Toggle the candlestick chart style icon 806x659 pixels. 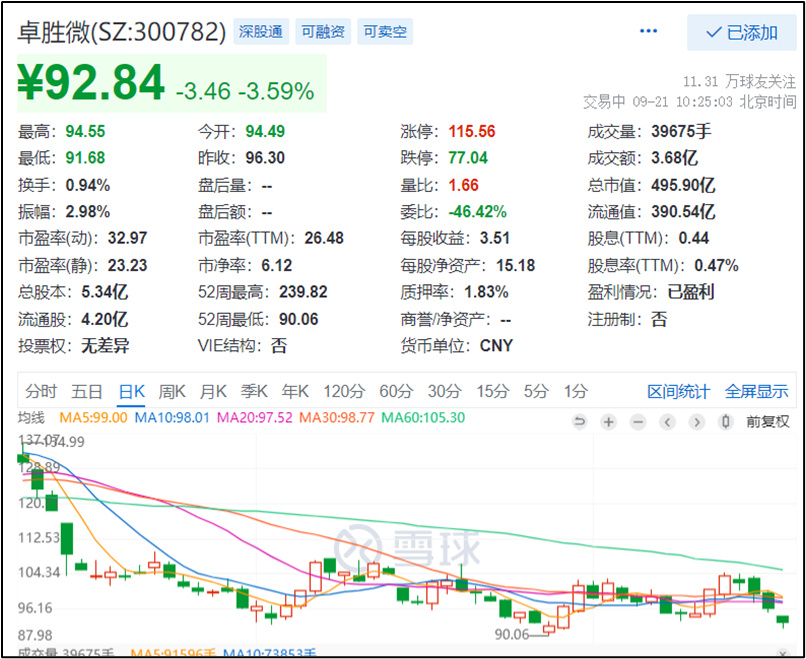click(x=726, y=423)
